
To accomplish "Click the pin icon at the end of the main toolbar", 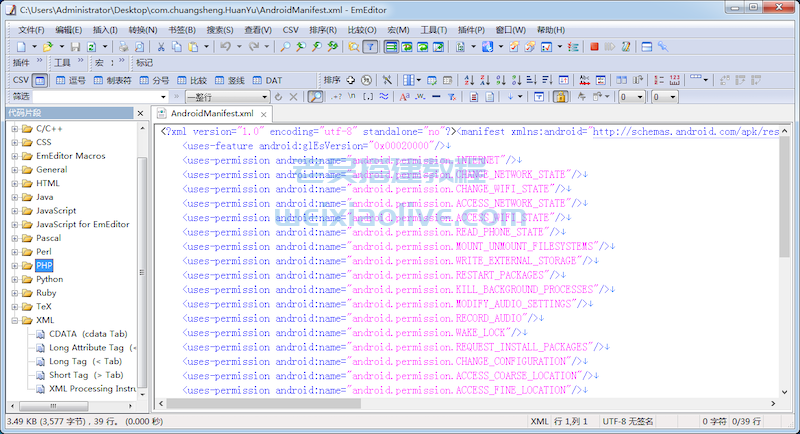I will tap(663, 47).
